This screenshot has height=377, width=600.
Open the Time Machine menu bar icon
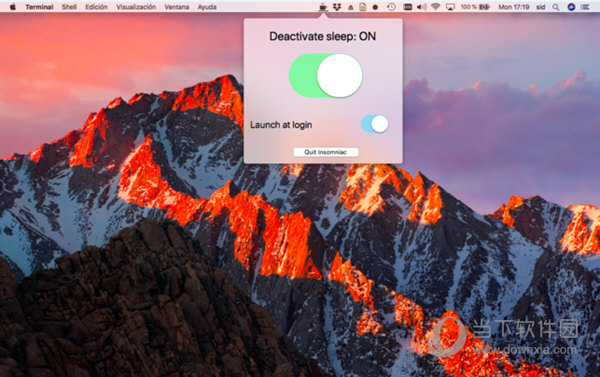point(391,7)
